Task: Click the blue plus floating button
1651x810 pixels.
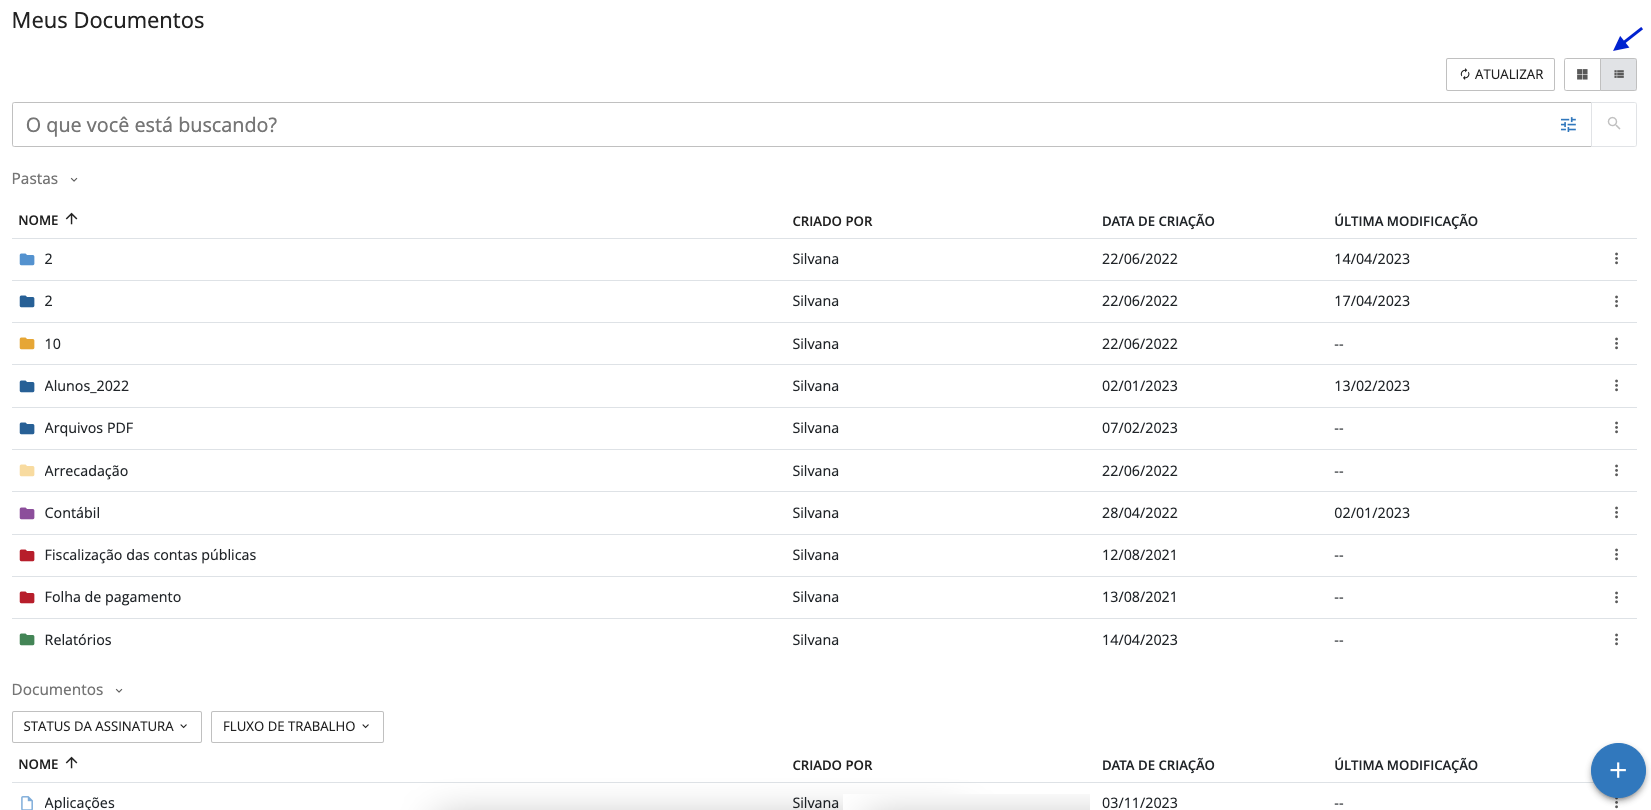Action: 1617,770
